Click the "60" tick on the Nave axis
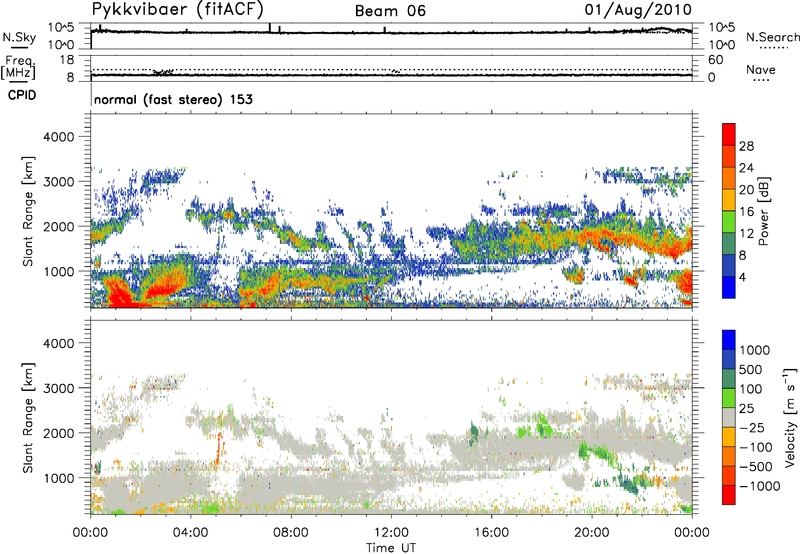This screenshot has height=554, width=800. [x=716, y=60]
